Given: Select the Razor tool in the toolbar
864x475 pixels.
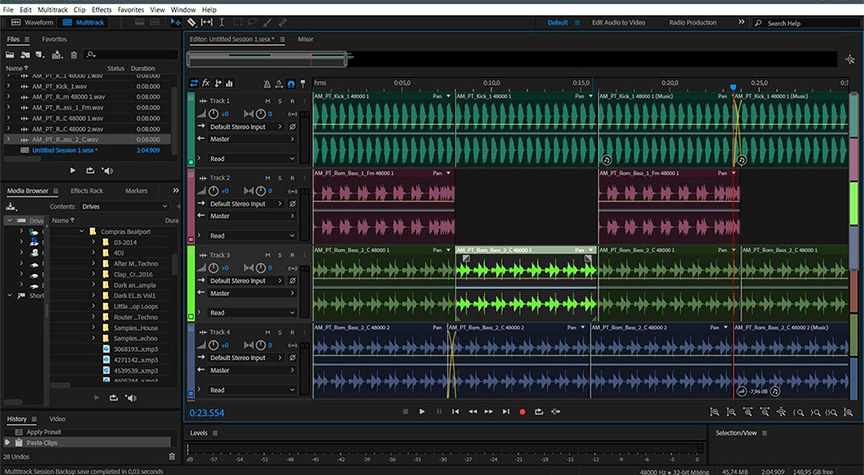Looking at the screenshot, I should pos(191,22).
